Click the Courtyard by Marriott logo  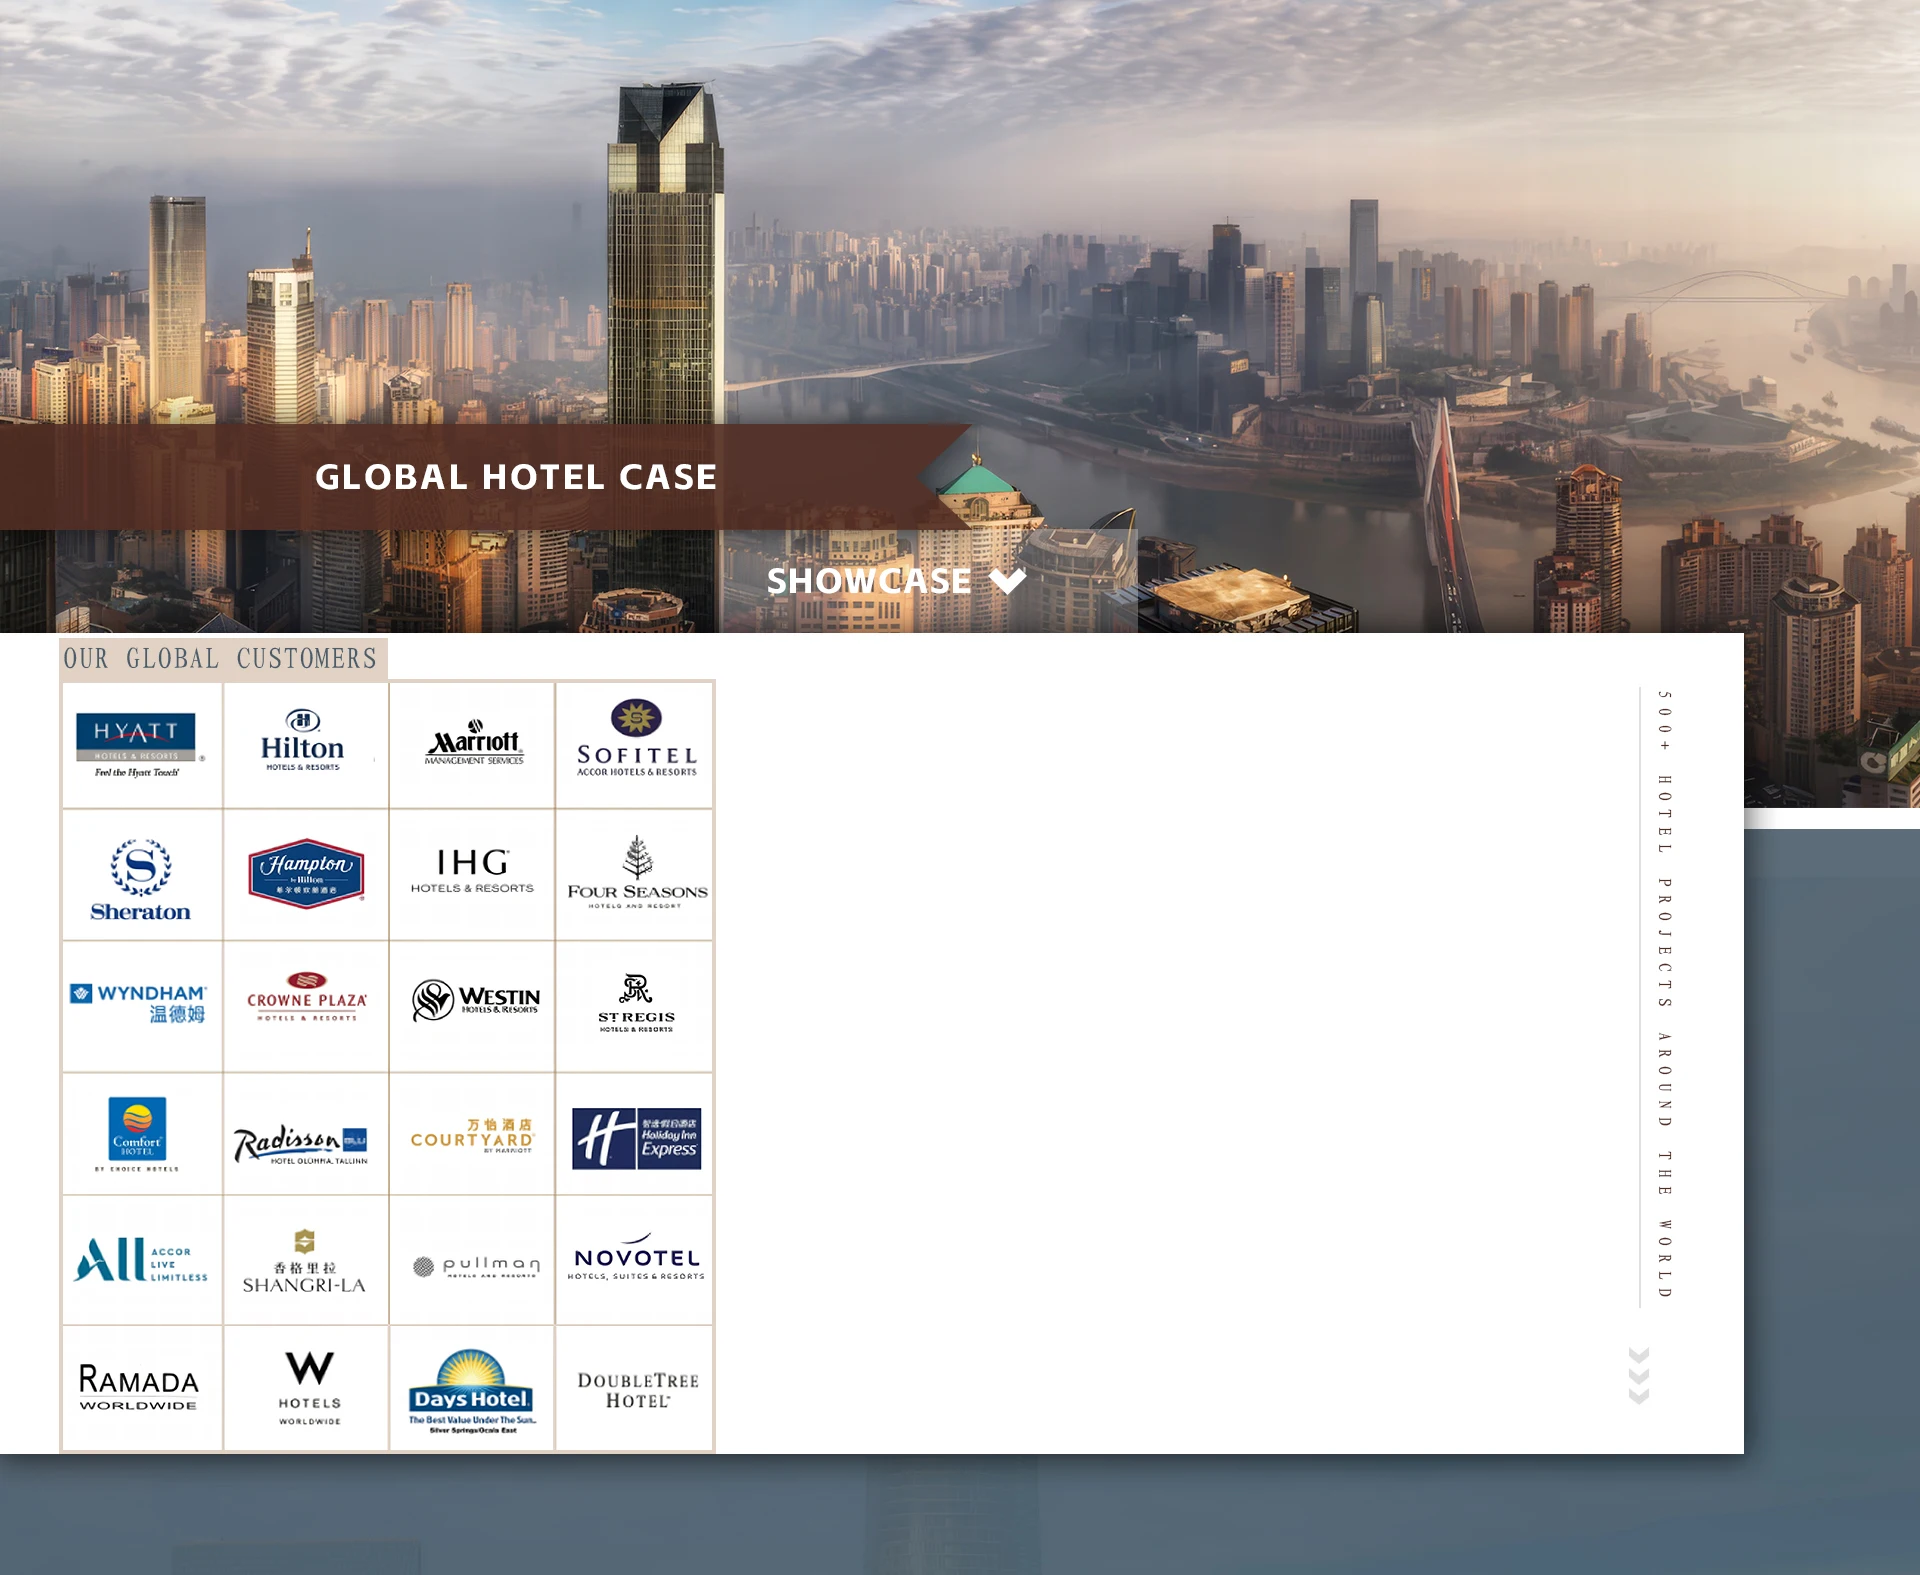coord(472,1135)
